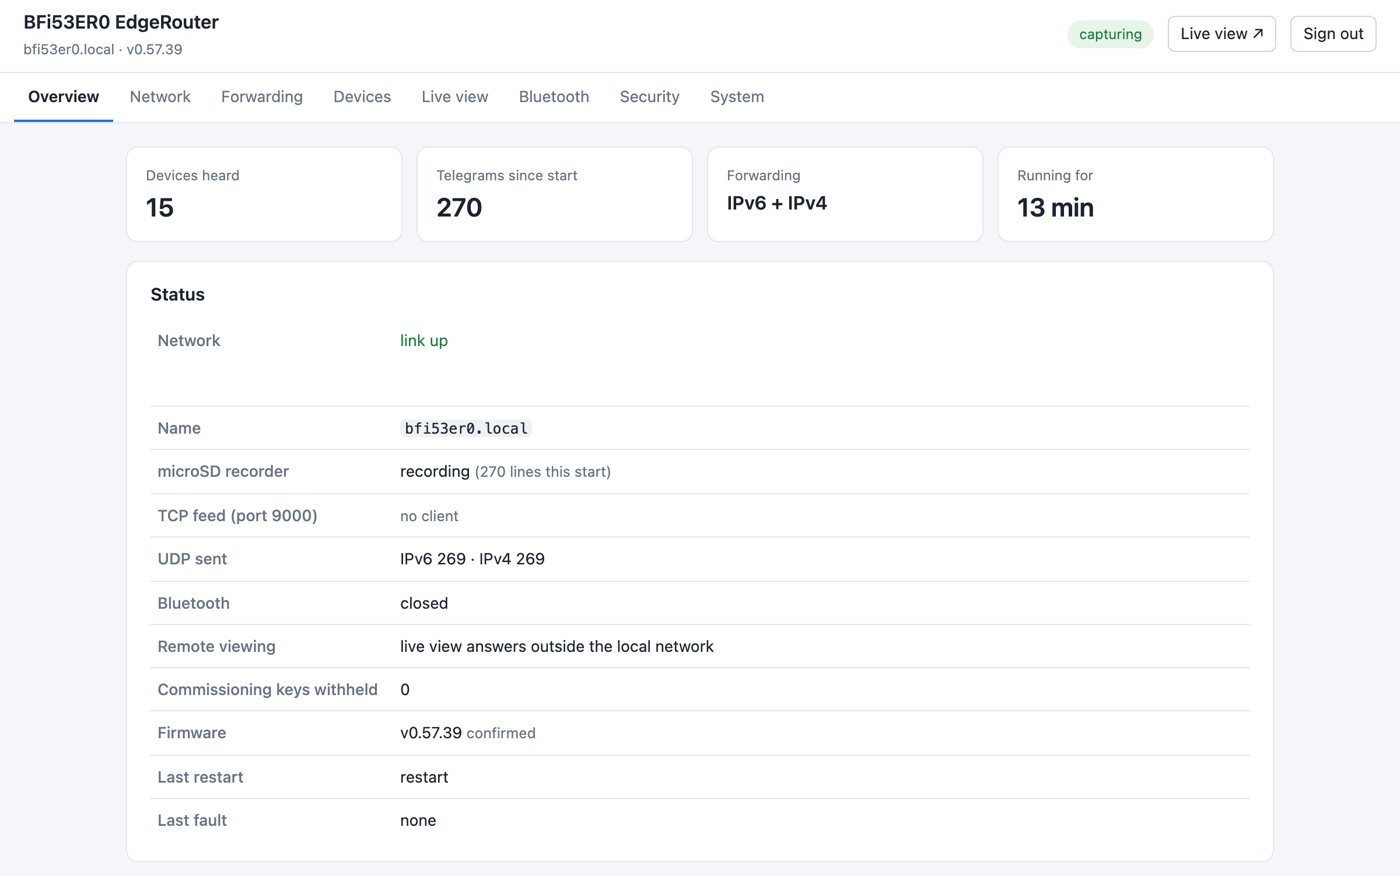This screenshot has height=876, width=1400.
Task: Click the Last fault value none
Action: 418,821
